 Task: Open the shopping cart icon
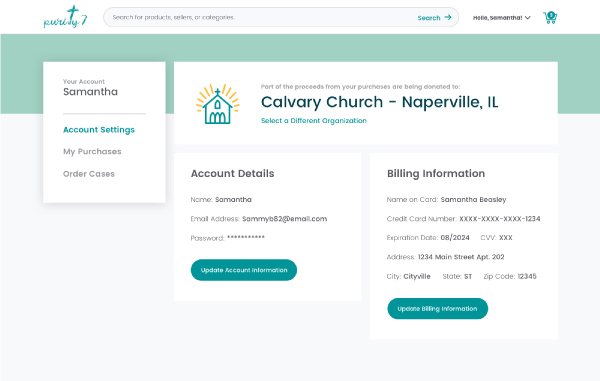550,18
